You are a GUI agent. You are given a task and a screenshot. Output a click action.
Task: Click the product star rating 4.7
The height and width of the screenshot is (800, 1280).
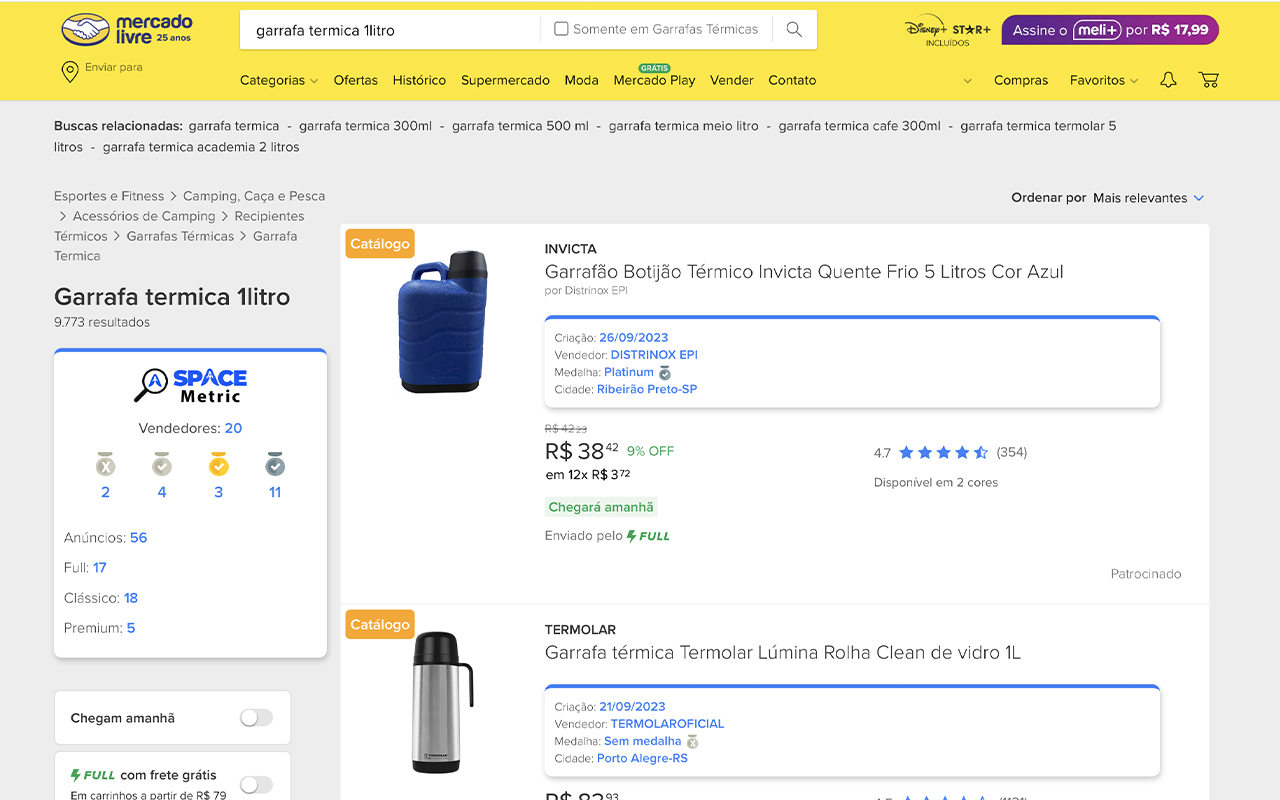click(942, 452)
